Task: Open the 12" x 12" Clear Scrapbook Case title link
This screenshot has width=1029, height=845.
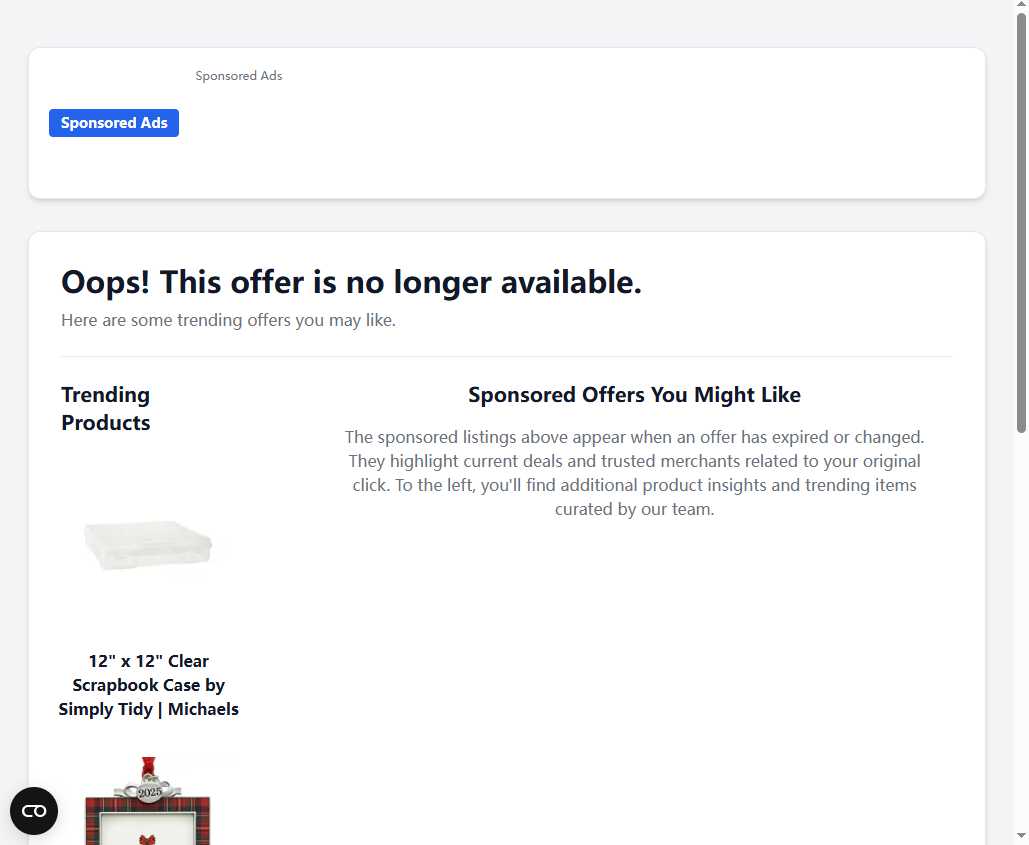Action: (x=148, y=685)
